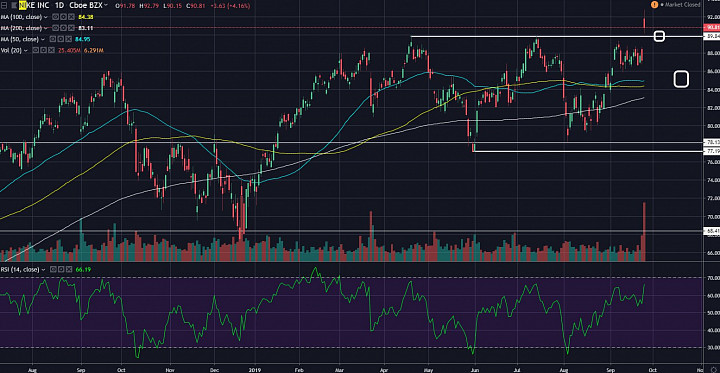
Task: Click the close price C90.81
Action: [x=197, y=6]
